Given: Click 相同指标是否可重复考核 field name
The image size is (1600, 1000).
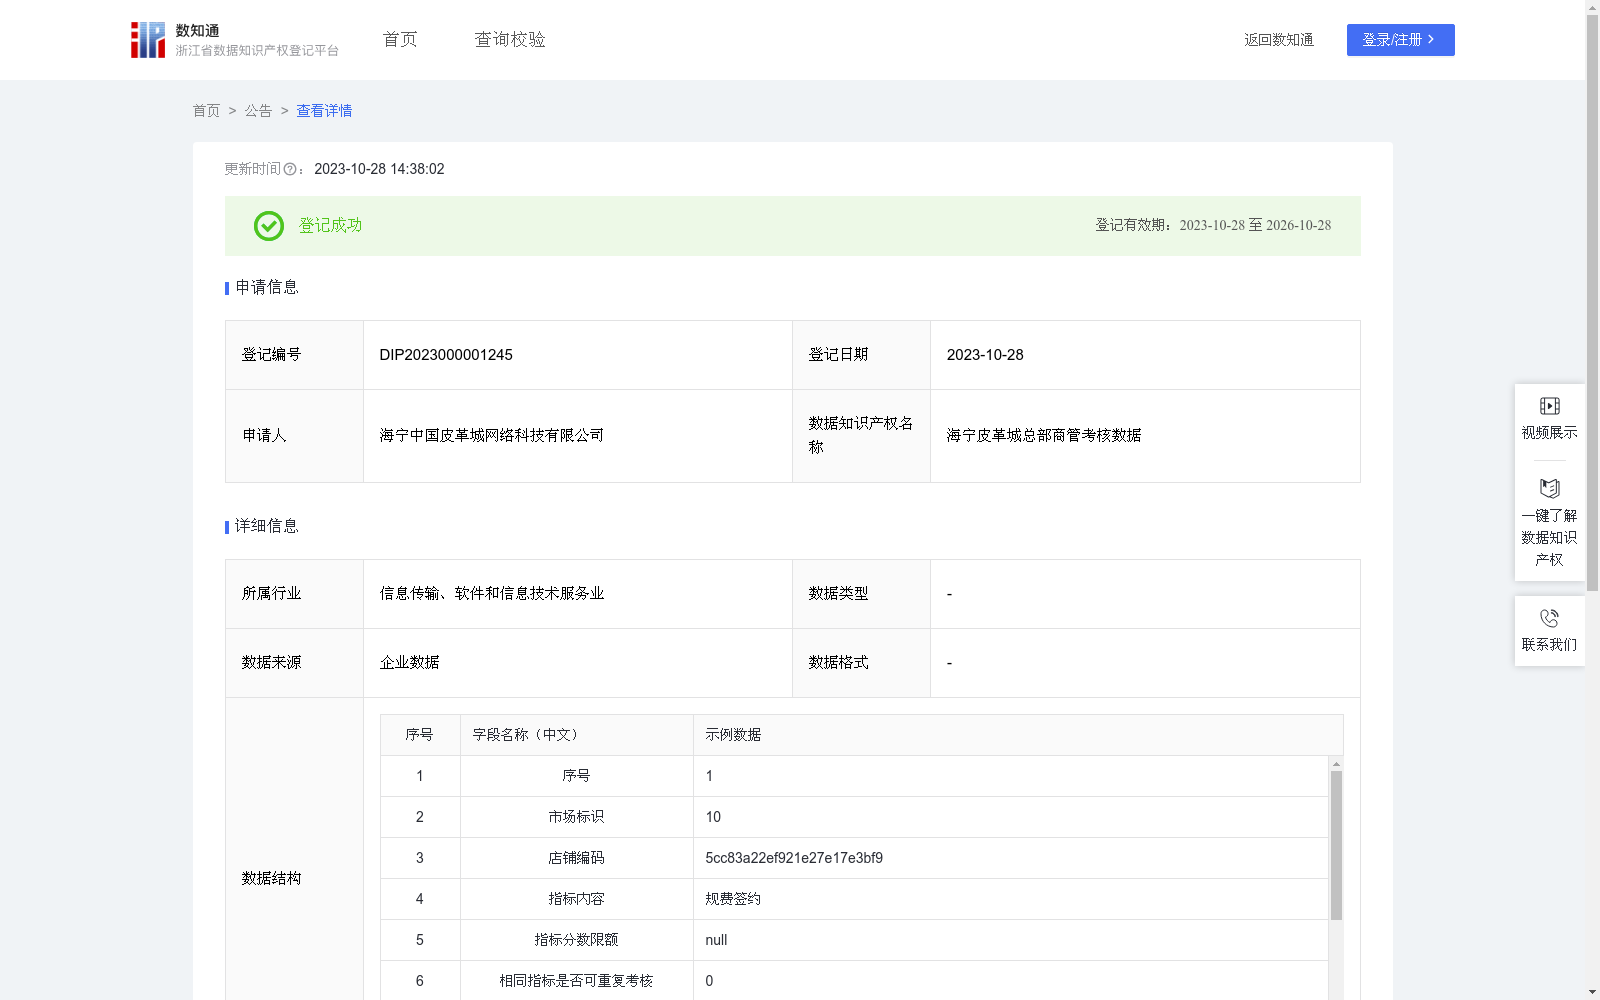Looking at the screenshot, I should click(576, 981).
